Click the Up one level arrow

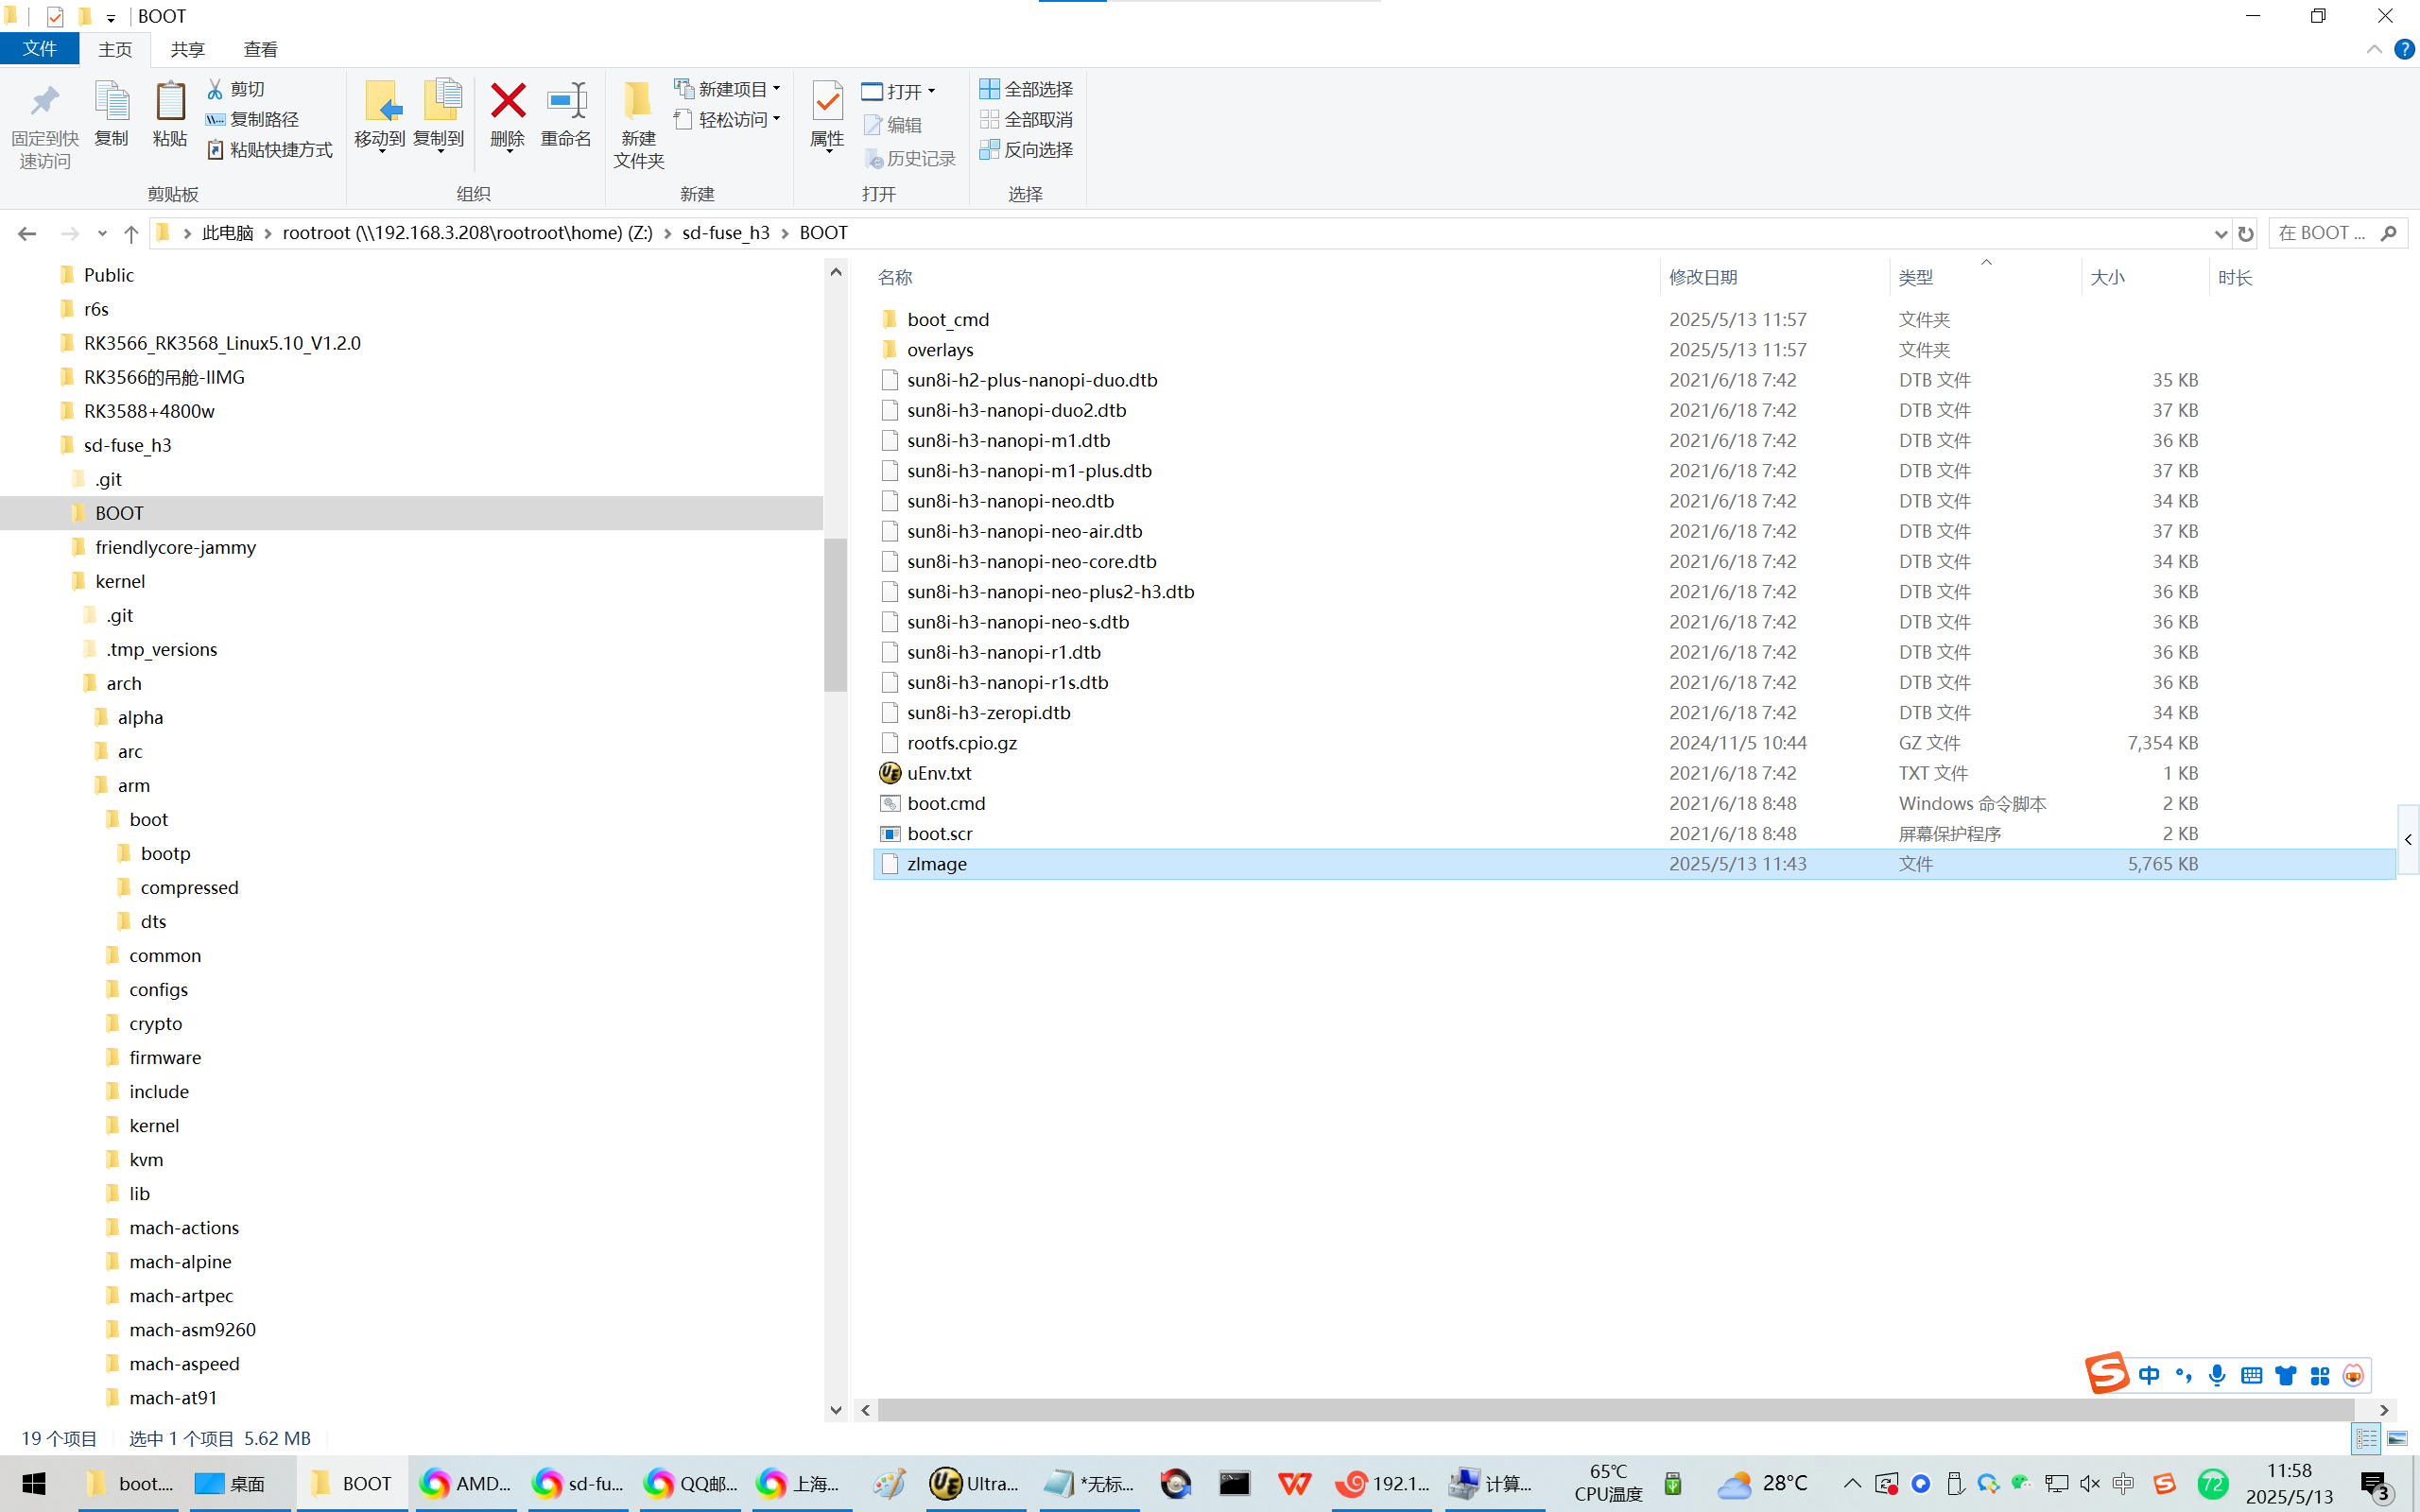pos(131,234)
